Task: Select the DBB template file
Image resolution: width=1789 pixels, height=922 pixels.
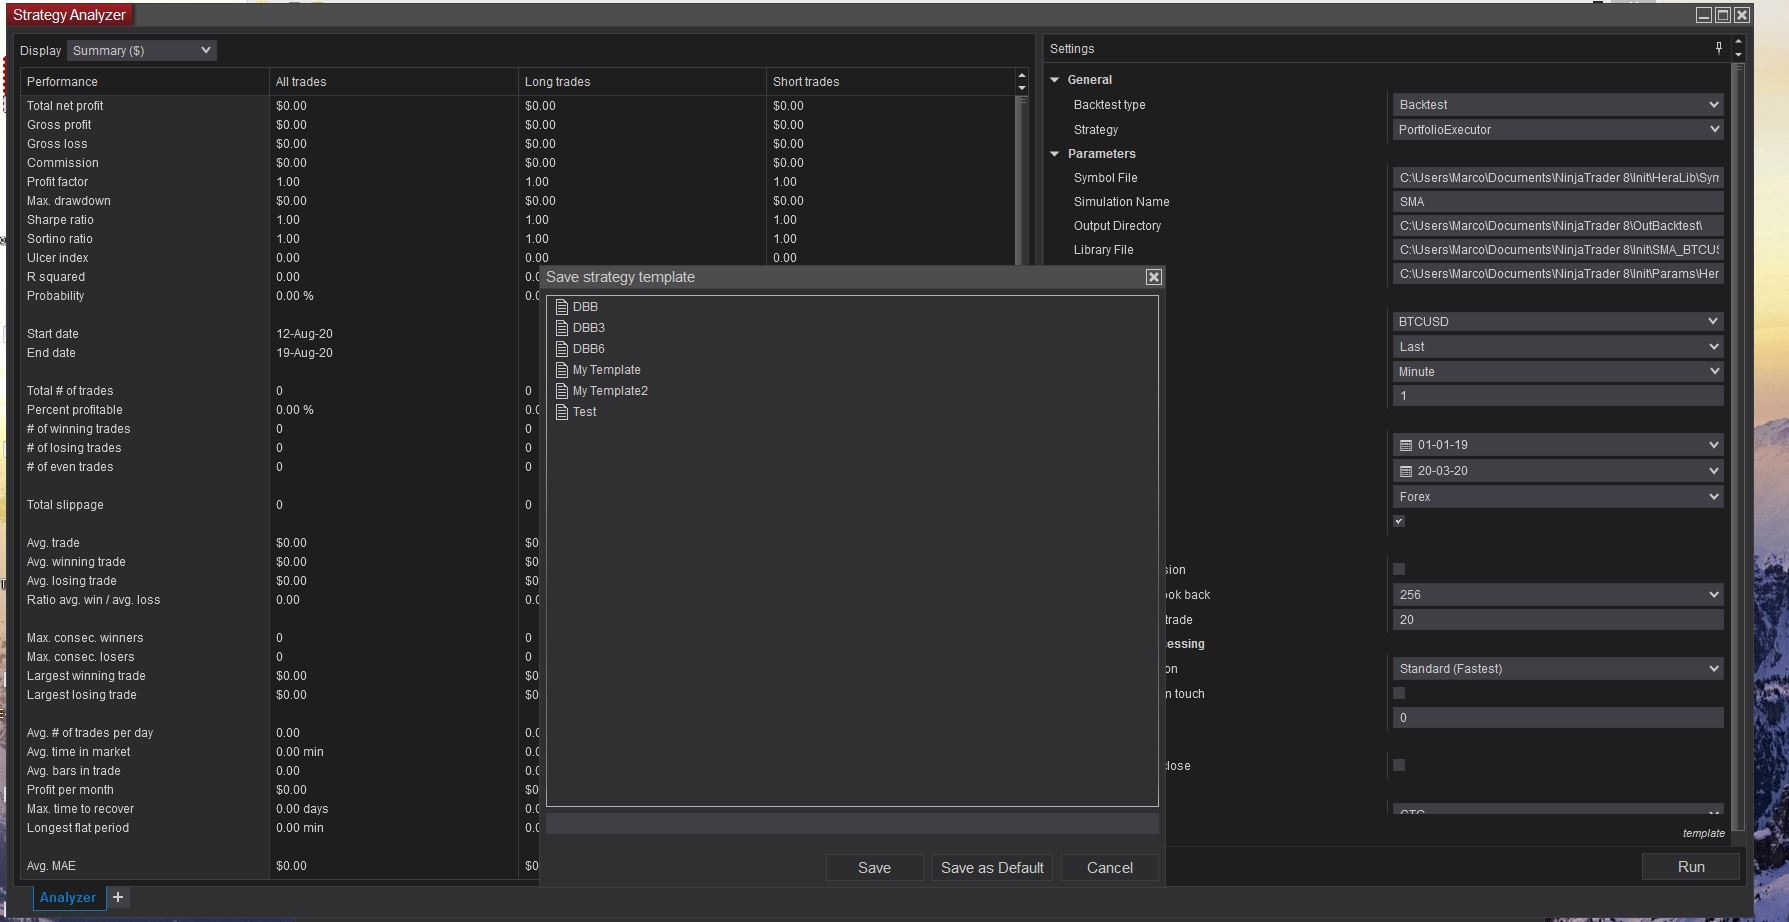Action: pyautogui.click(x=577, y=307)
